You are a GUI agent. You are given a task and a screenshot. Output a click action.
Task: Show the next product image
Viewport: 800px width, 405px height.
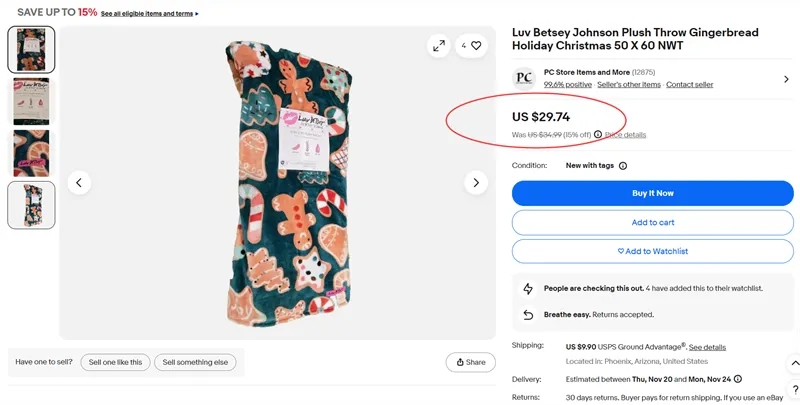click(x=476, y=183)
